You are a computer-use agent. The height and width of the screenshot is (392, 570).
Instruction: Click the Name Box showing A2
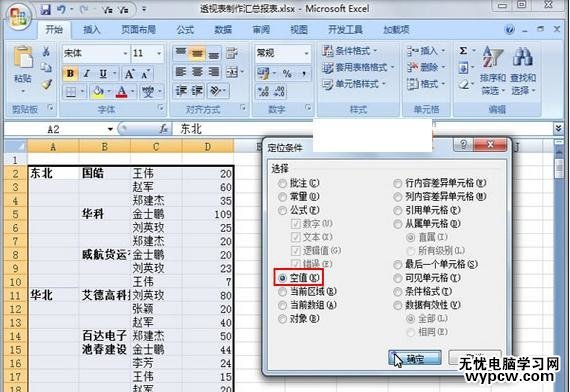click(55, 129)
